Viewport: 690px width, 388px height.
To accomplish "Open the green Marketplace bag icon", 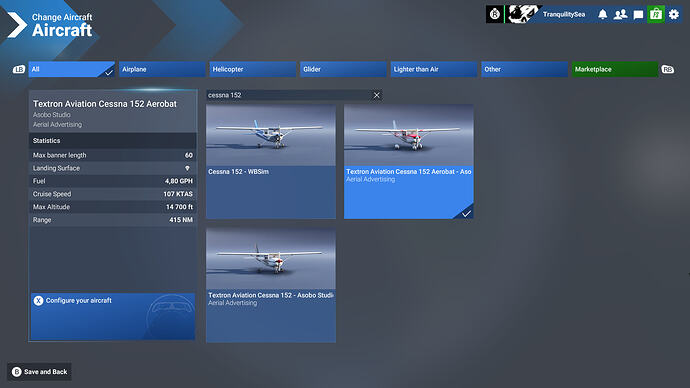I will point(656,14).
